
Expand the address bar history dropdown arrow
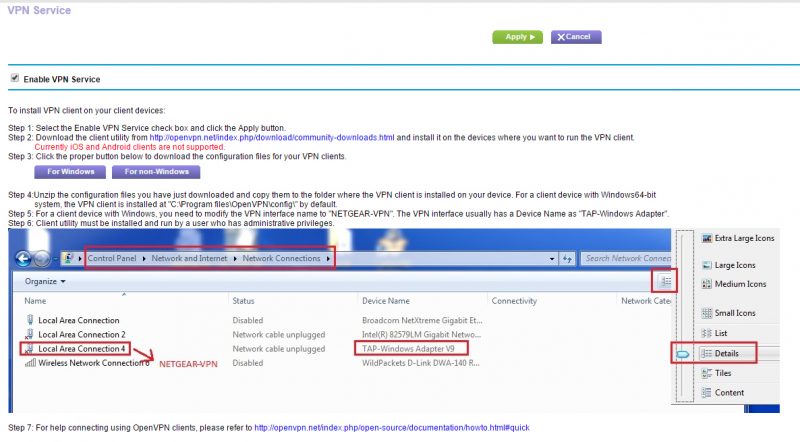pyautogui.click(x=551, y=258)
